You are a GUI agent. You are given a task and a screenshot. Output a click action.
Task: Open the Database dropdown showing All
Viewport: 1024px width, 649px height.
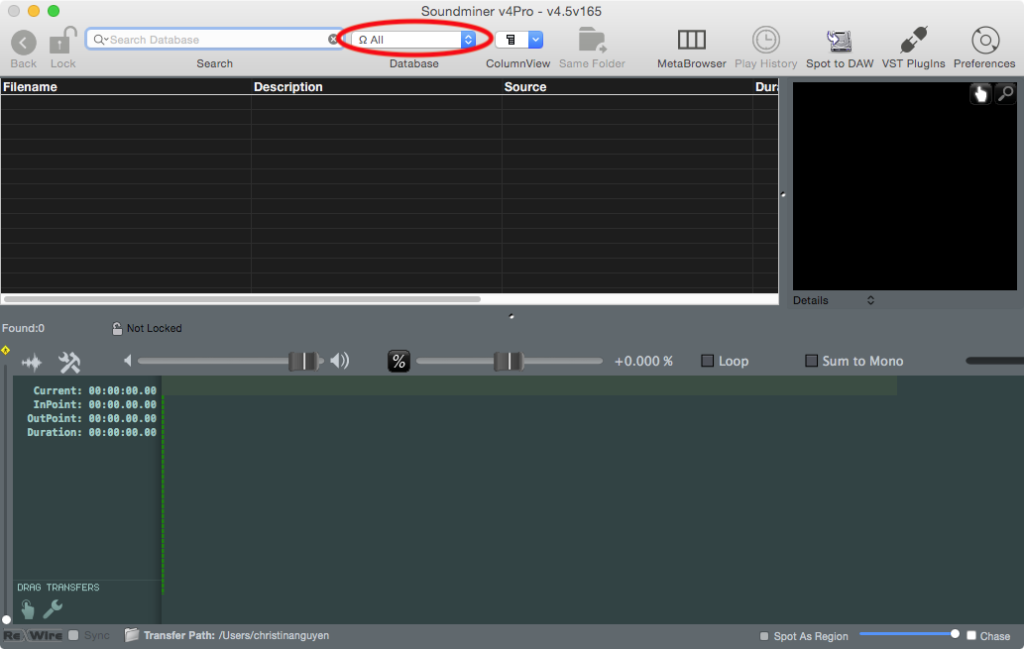coord(413,40)
